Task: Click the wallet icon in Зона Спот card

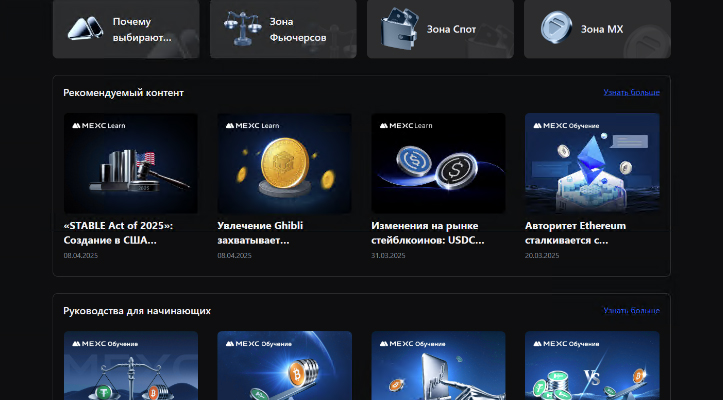Action: pos(400,28)
